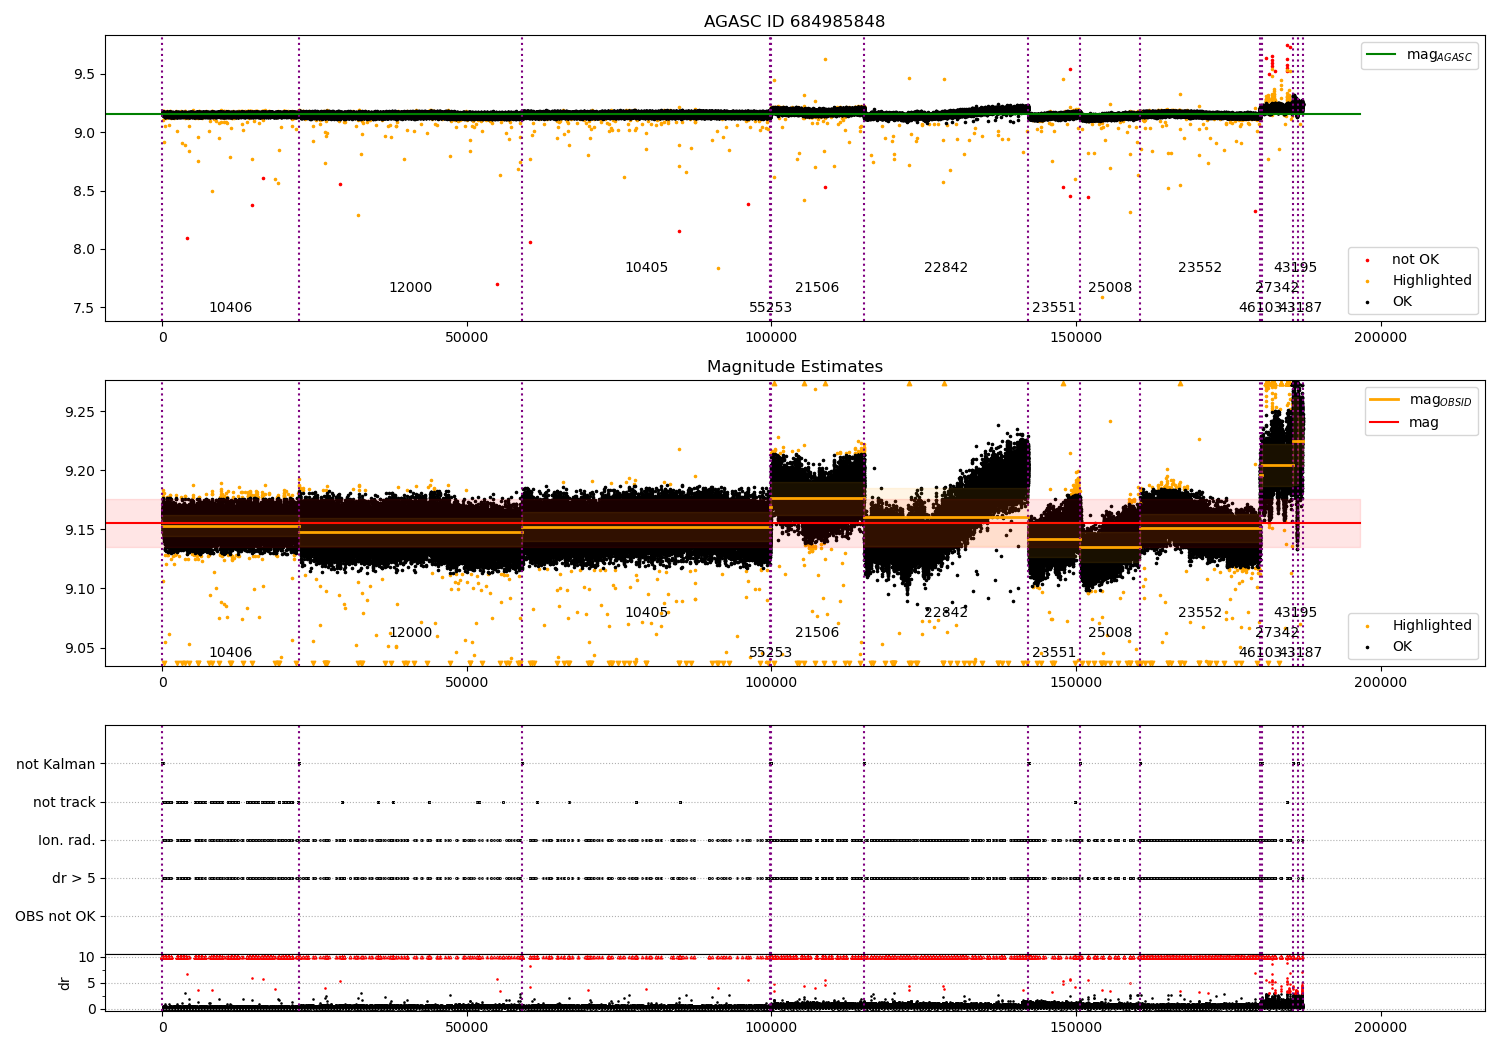This screenshot has width=1500, height=1050.
Task: Click the 'not OK' legend entry in top plot
Action: 1413,260
